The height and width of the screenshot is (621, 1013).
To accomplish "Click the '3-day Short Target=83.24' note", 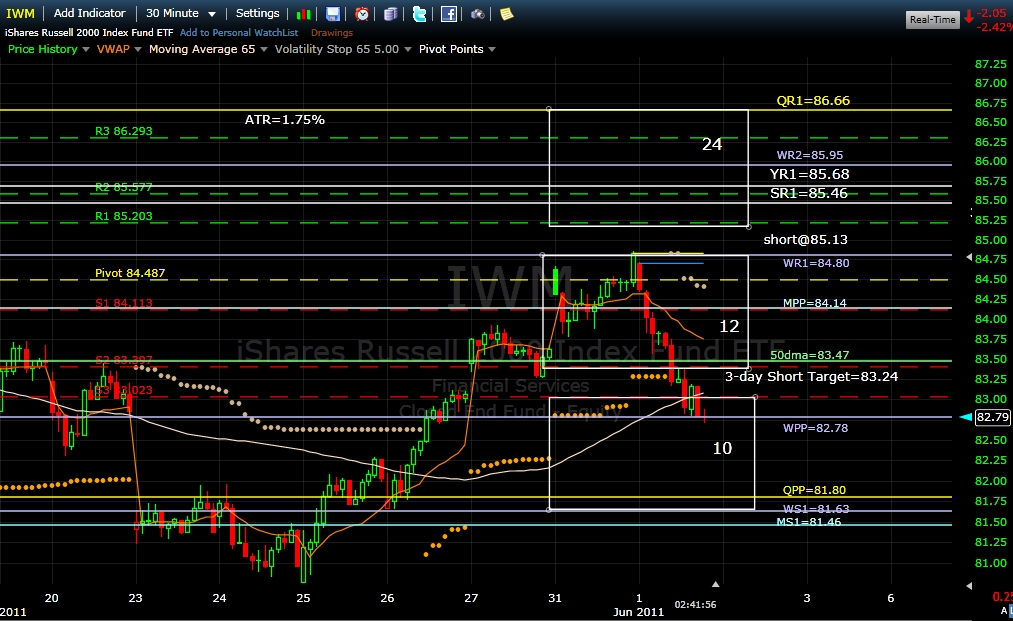I will coord(811,377).
